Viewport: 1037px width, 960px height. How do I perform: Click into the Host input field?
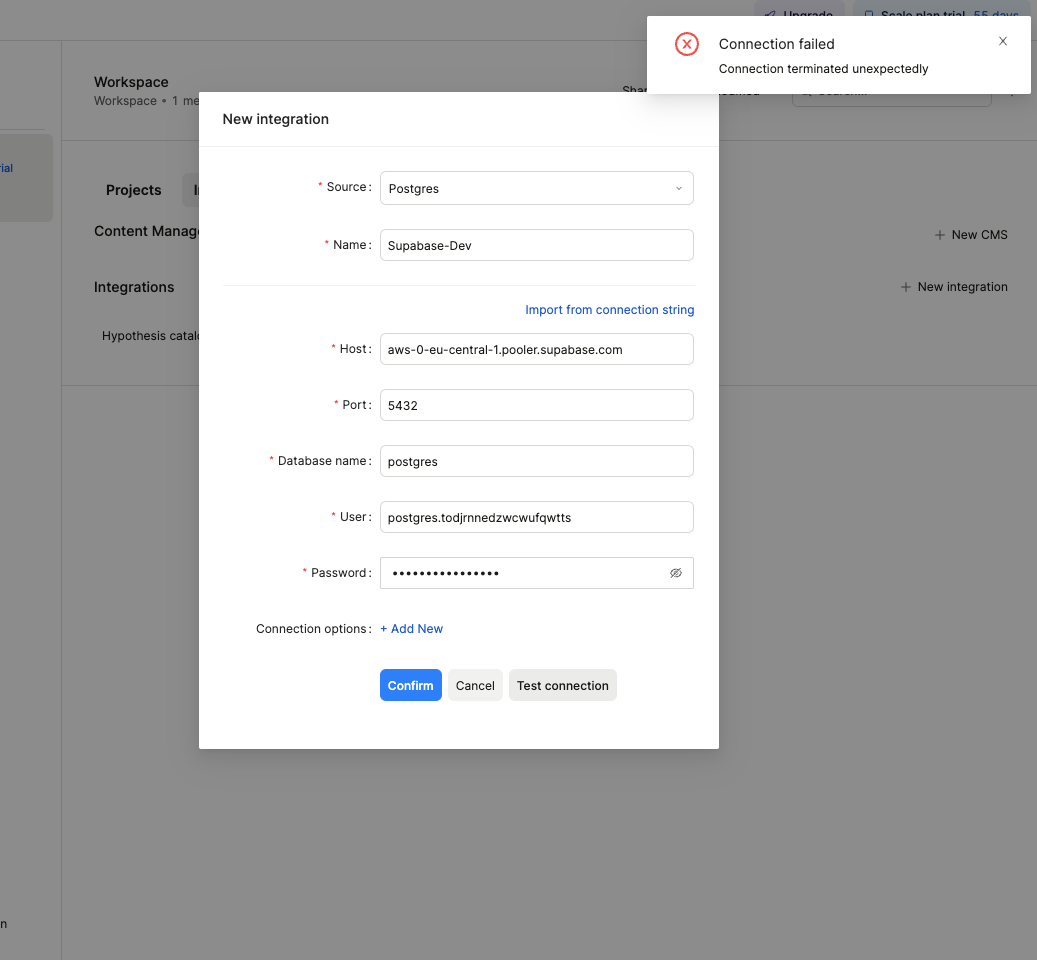click(536, 349)
